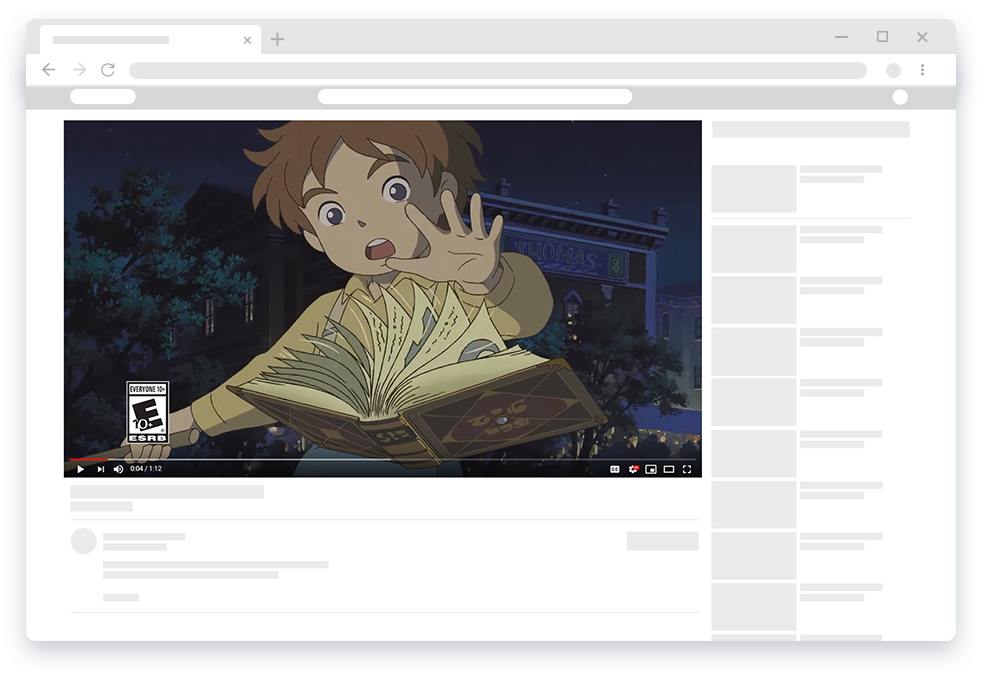Switch to miniplayer mode
This screenshot has height=676, width=985.
tap(651, 469)
